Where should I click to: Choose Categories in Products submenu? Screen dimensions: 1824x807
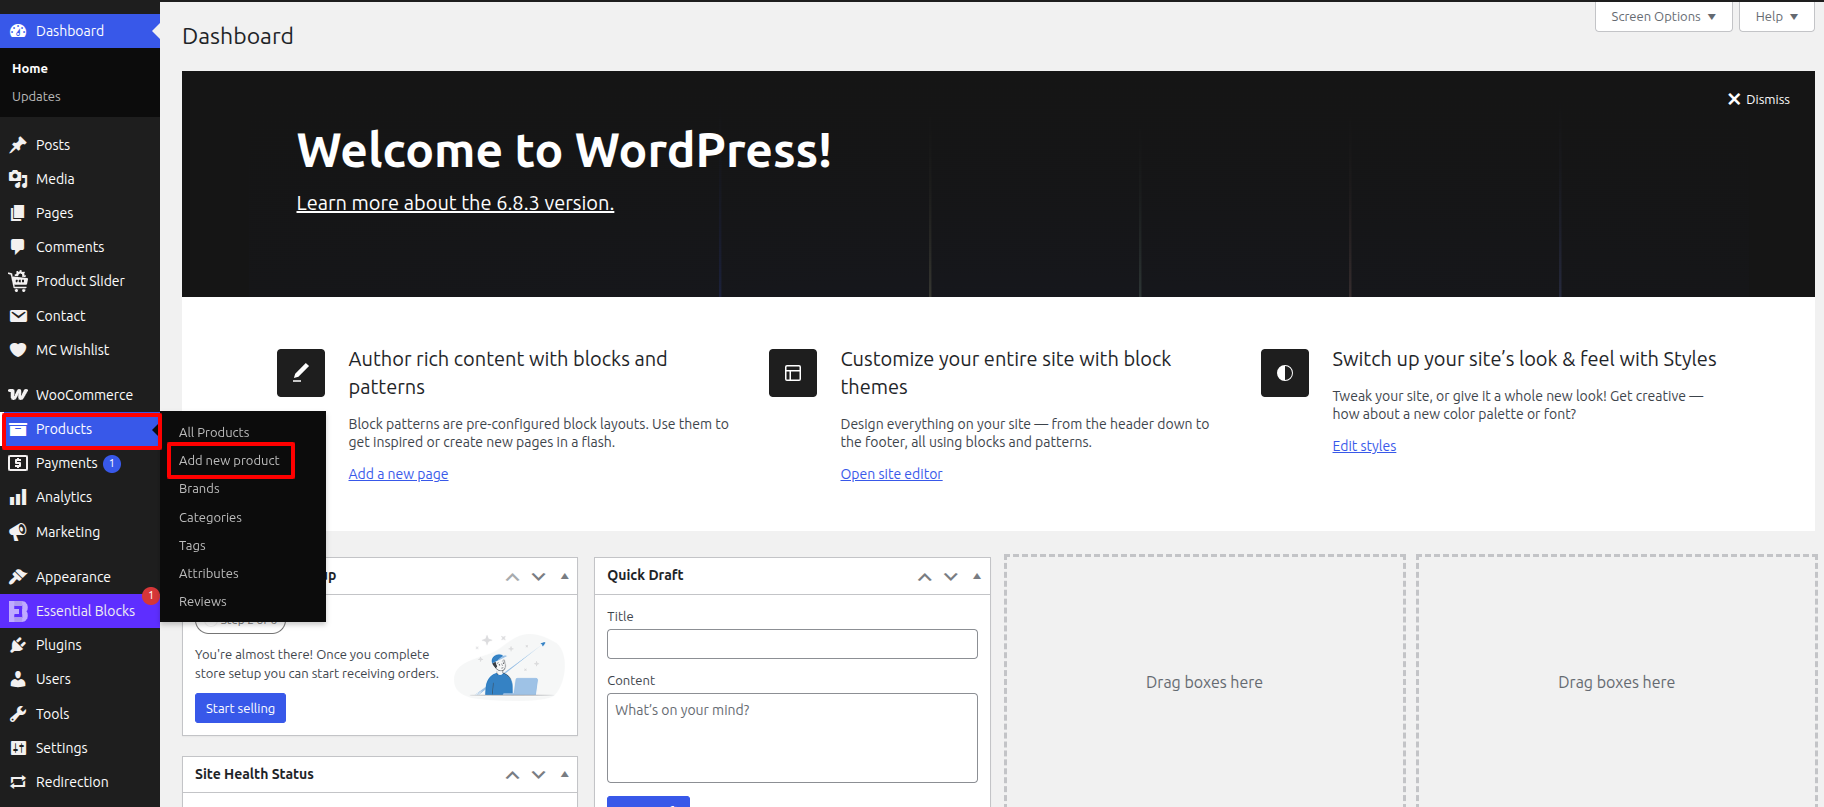point(210,518)
